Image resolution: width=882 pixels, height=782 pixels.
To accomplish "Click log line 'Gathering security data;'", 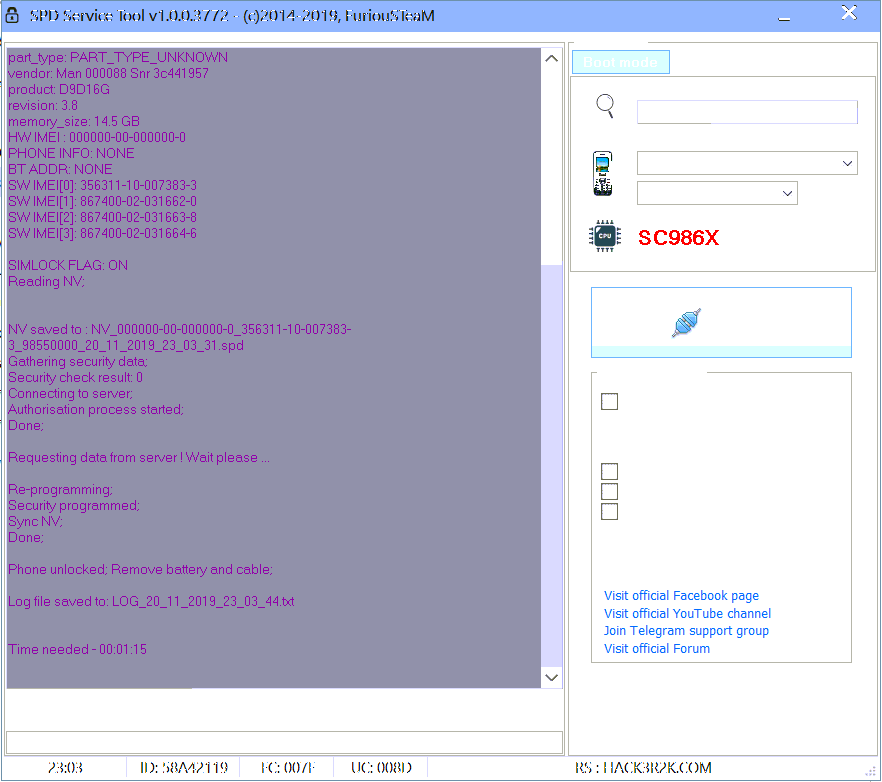I will tap(78, 362).
